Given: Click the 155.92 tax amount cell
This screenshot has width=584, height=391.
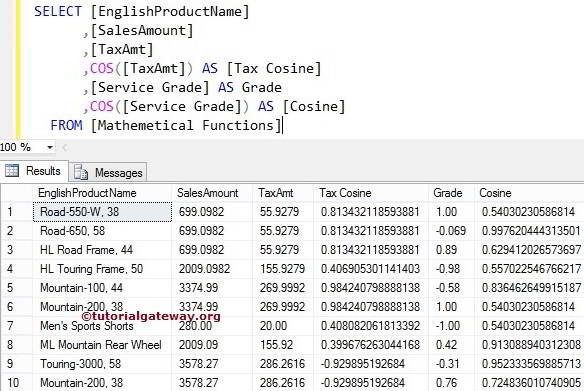Looking at the screenshot, I should click(283, 345).
